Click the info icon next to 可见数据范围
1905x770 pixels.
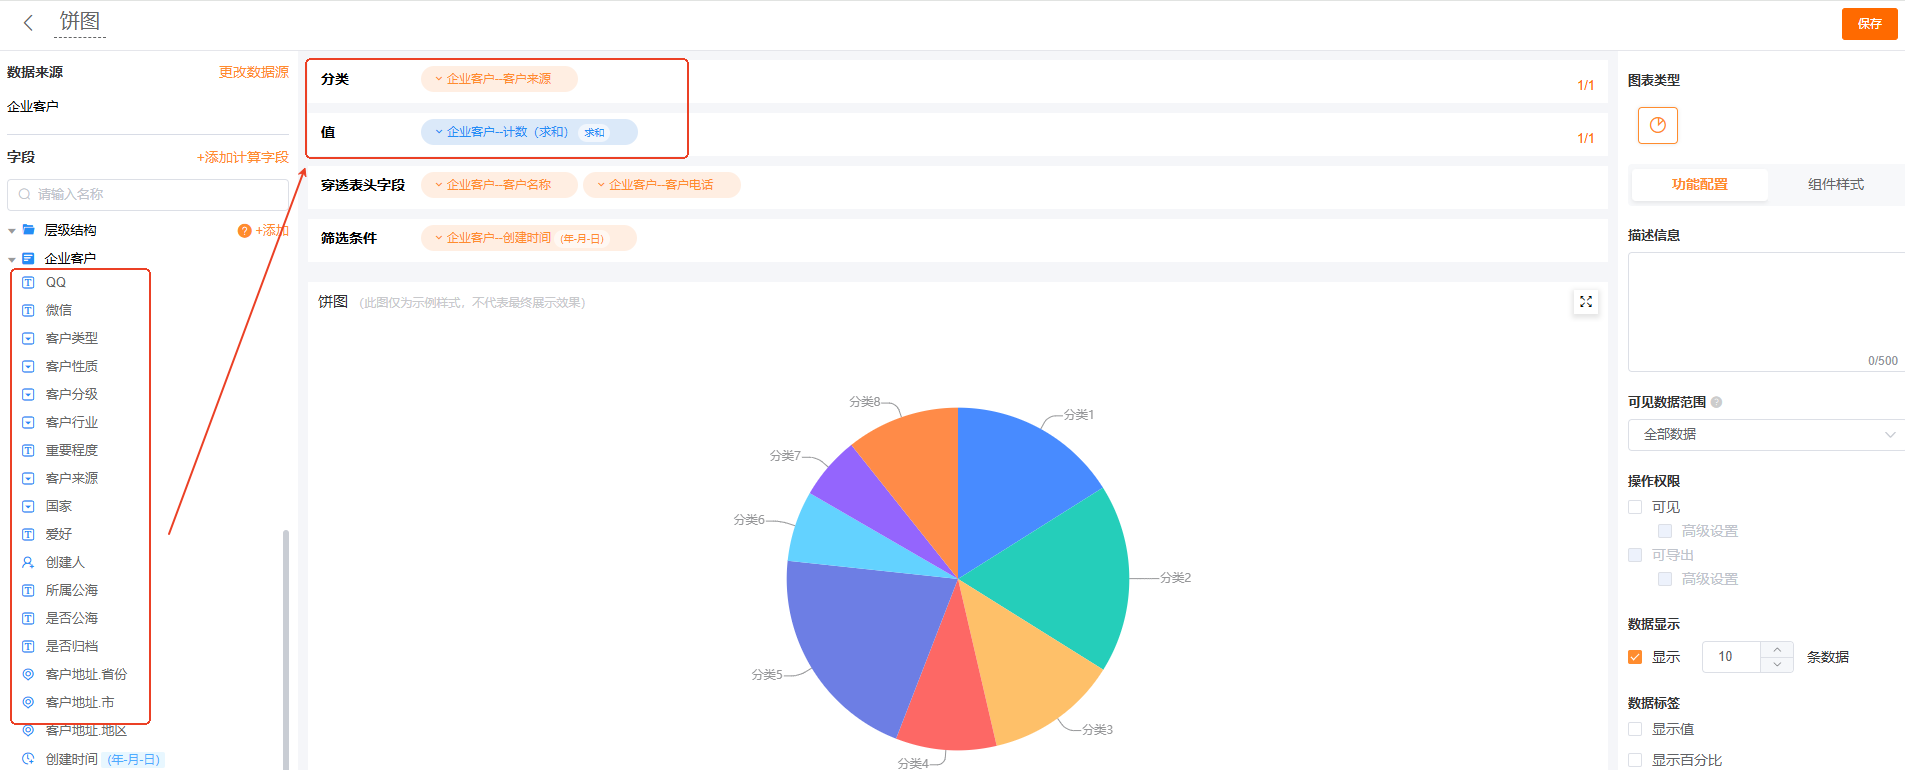(1716, 402)
